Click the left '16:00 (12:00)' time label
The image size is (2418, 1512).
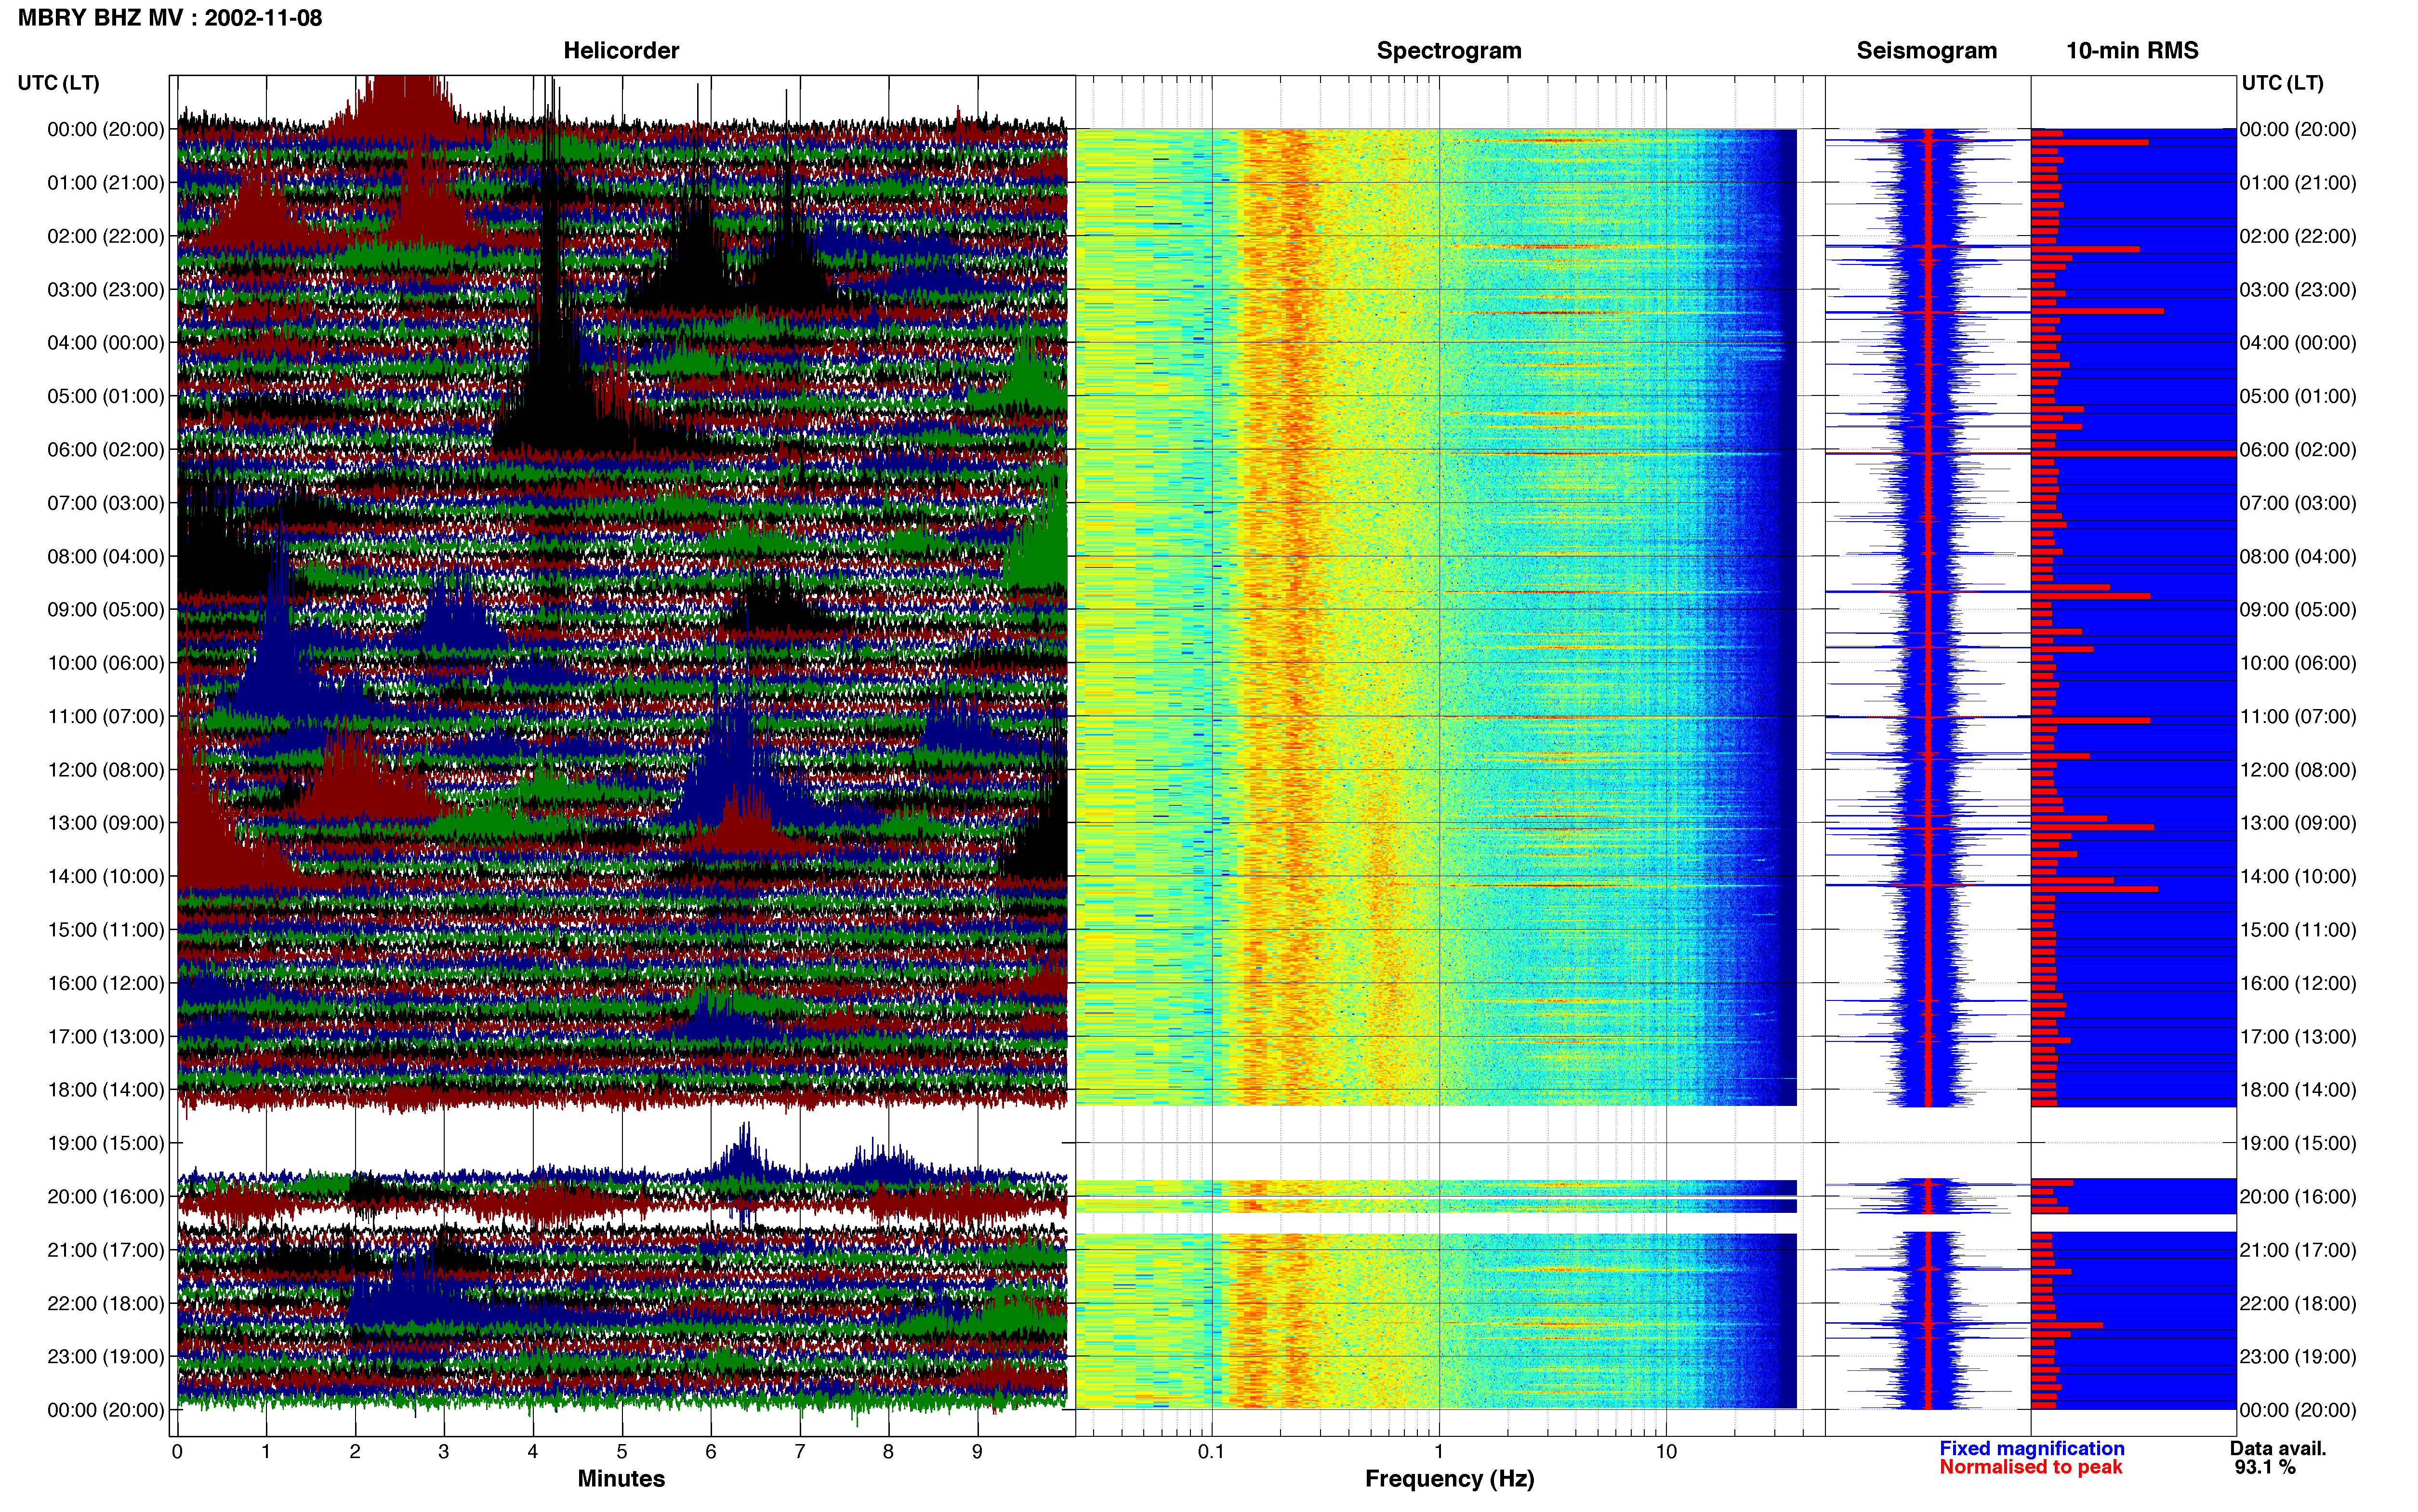[106, 983]
